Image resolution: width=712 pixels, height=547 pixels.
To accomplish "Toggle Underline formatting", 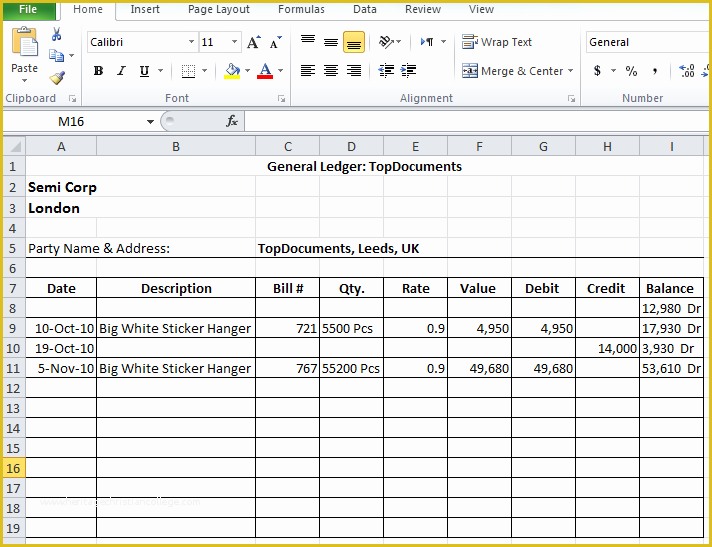I will point(144,71).
